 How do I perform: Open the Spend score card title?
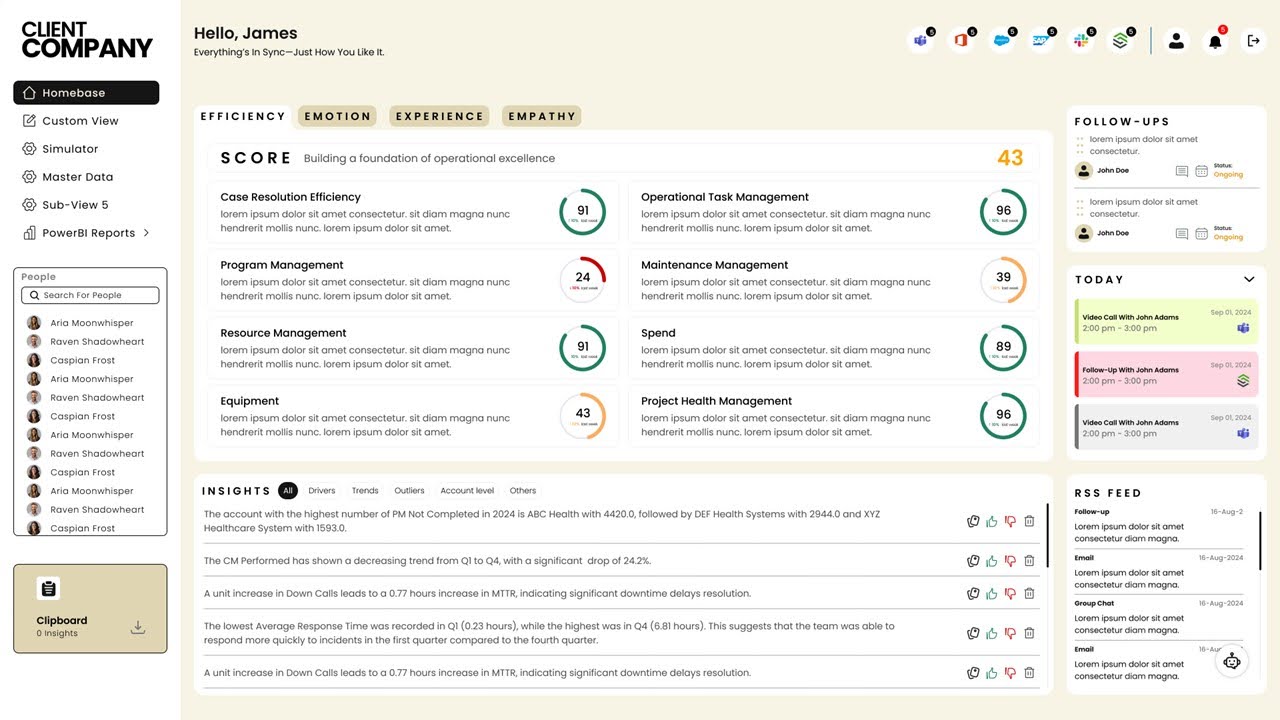coord(658,333)
